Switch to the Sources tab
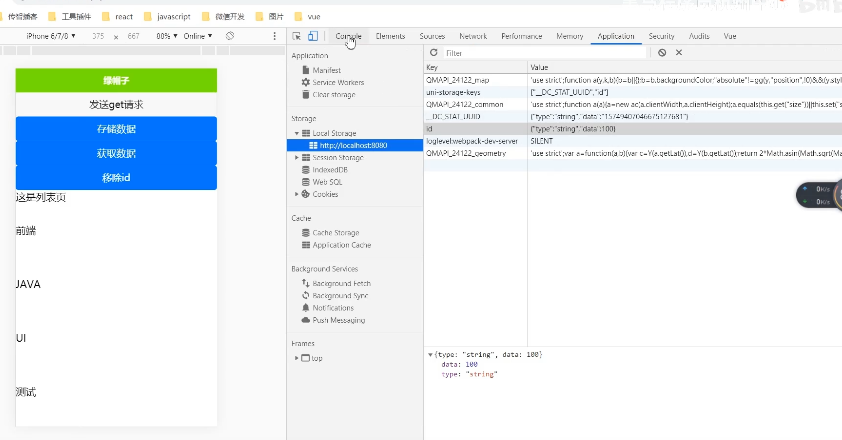 point(432,36)
